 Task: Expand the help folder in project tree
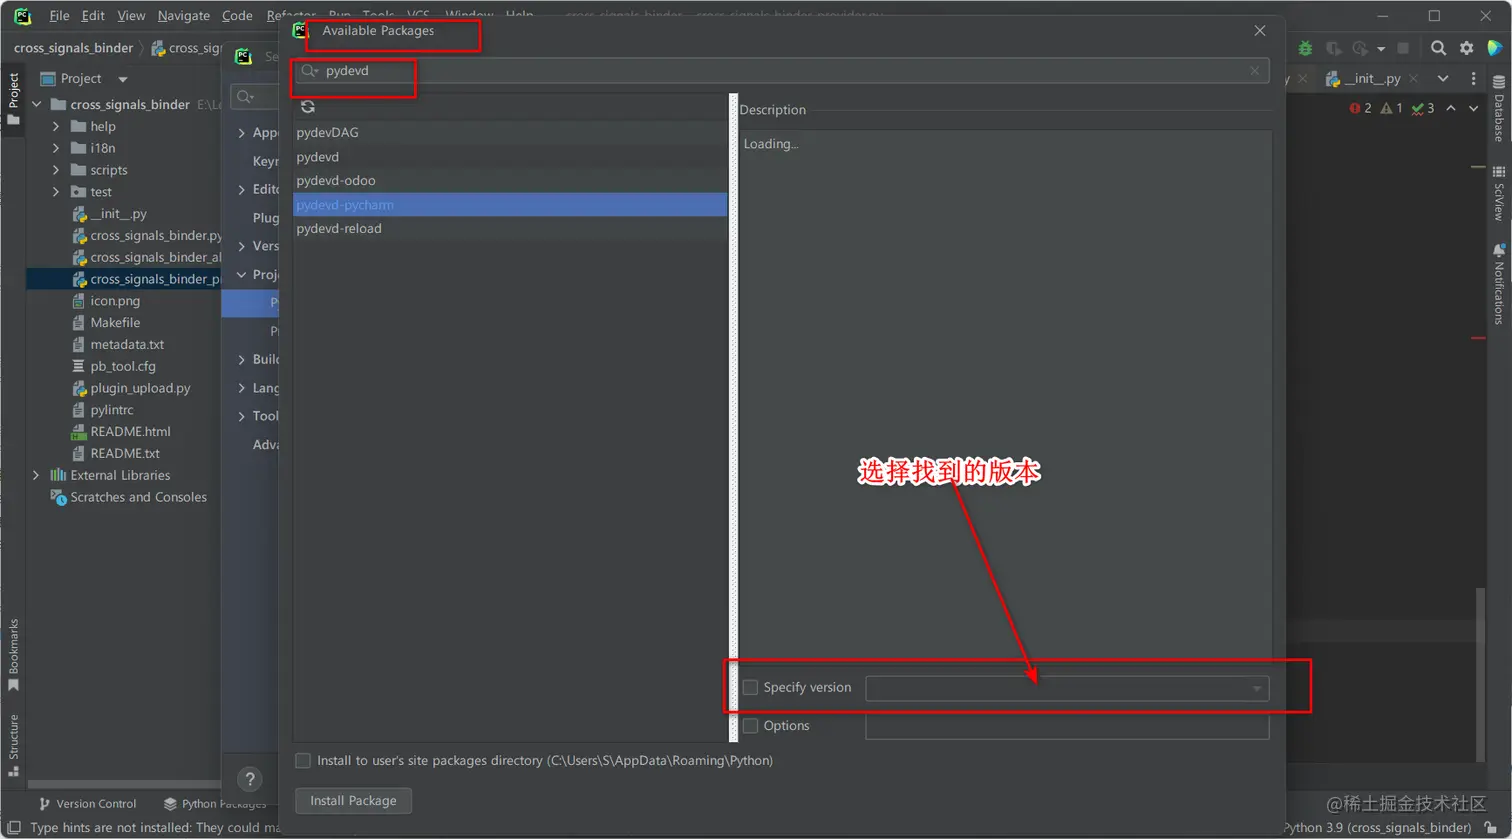point(56,126)
